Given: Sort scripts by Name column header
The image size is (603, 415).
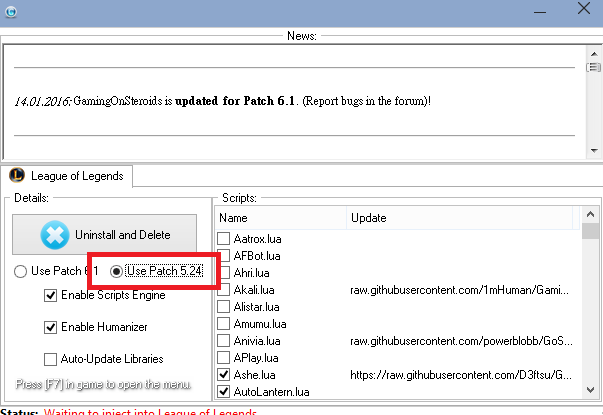Looking at the screenshot, I should [x=281, y=218].
